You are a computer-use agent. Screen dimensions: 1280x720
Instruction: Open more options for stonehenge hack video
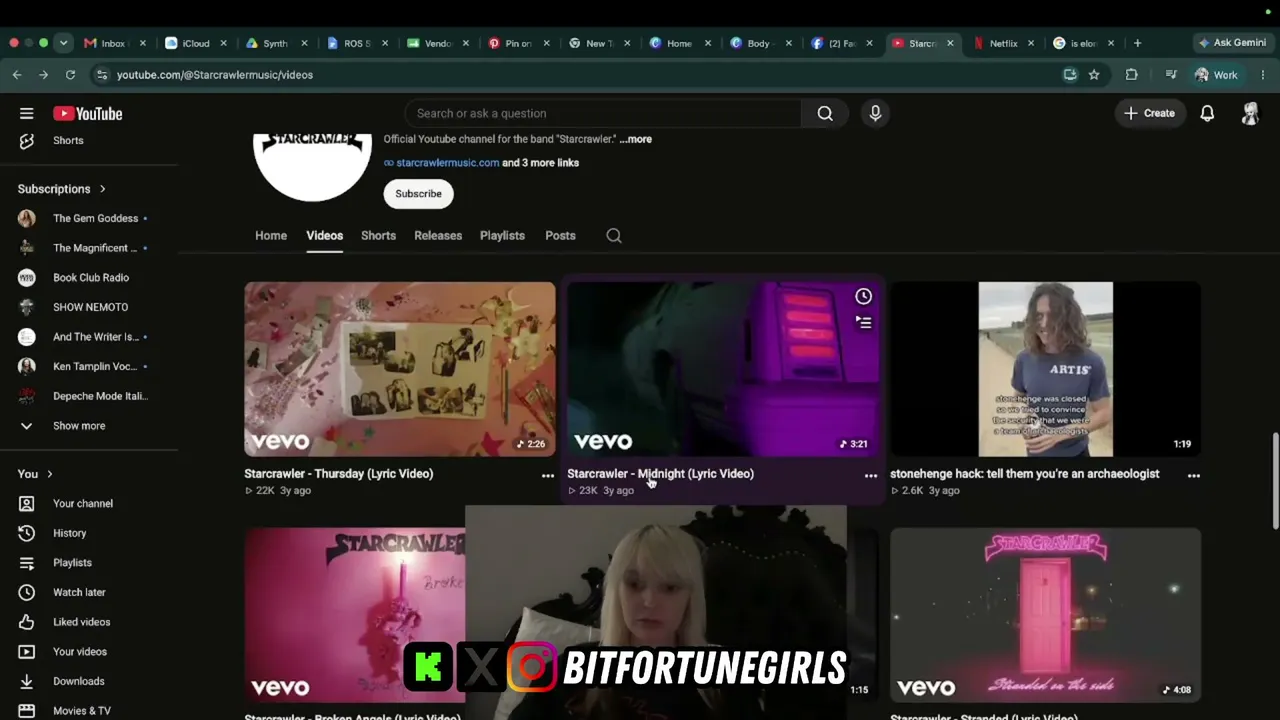pos(1193,476)
